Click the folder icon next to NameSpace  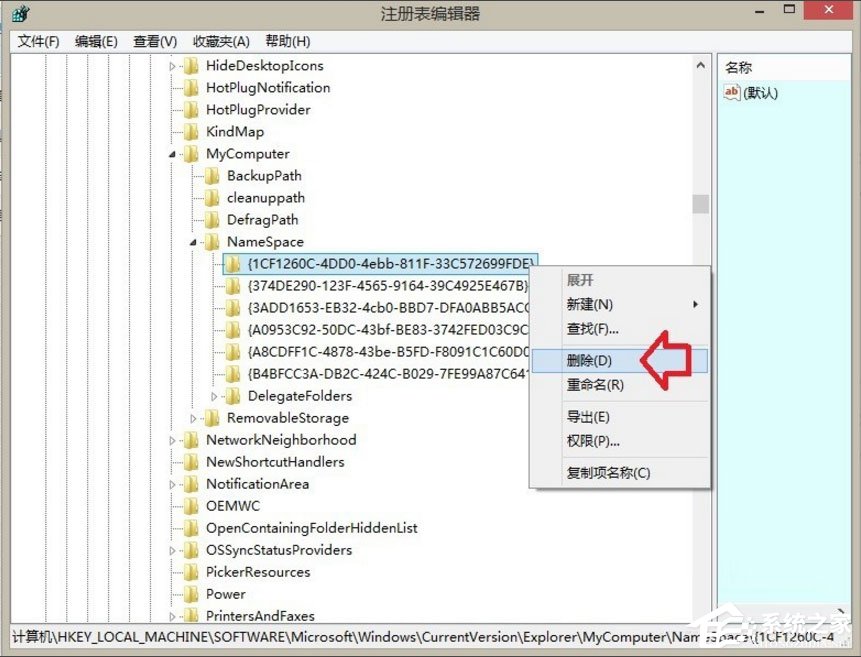click(x=213, y=241)
